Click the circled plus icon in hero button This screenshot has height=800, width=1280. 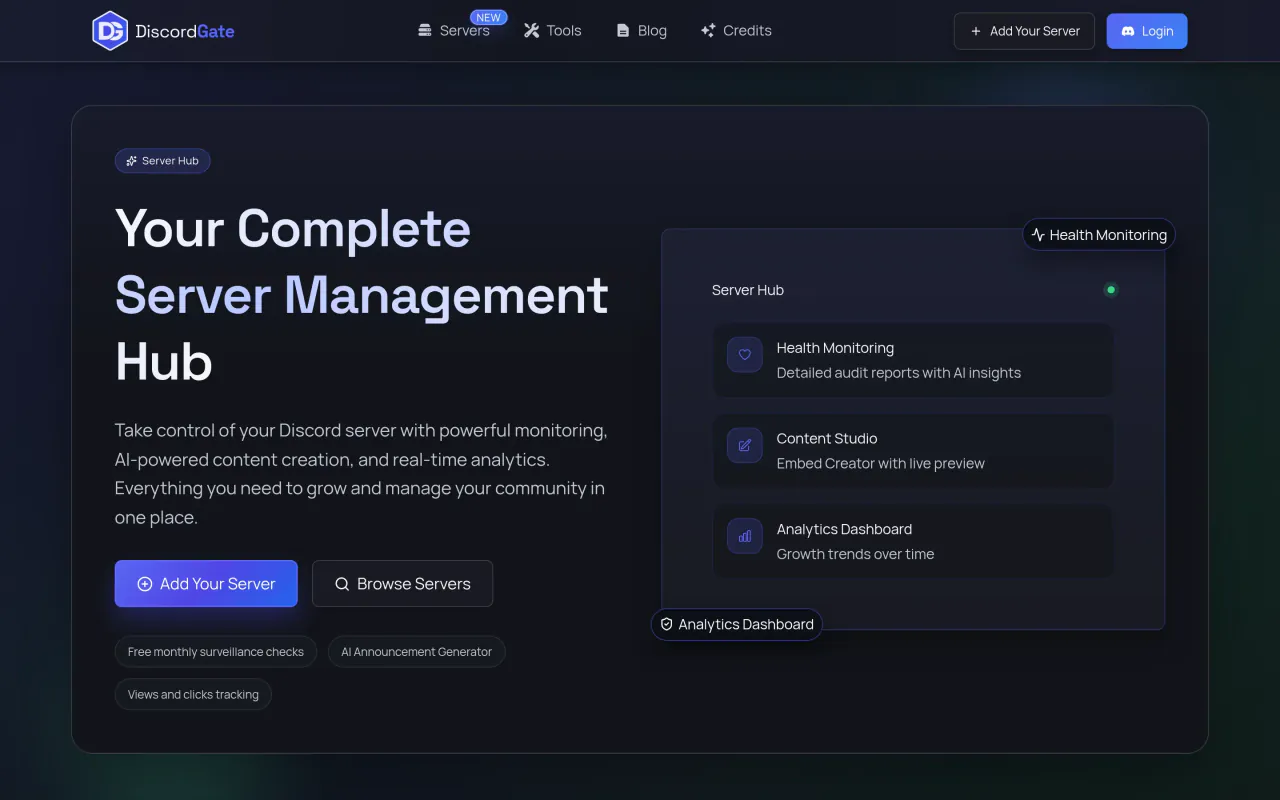tap(145, 584)
